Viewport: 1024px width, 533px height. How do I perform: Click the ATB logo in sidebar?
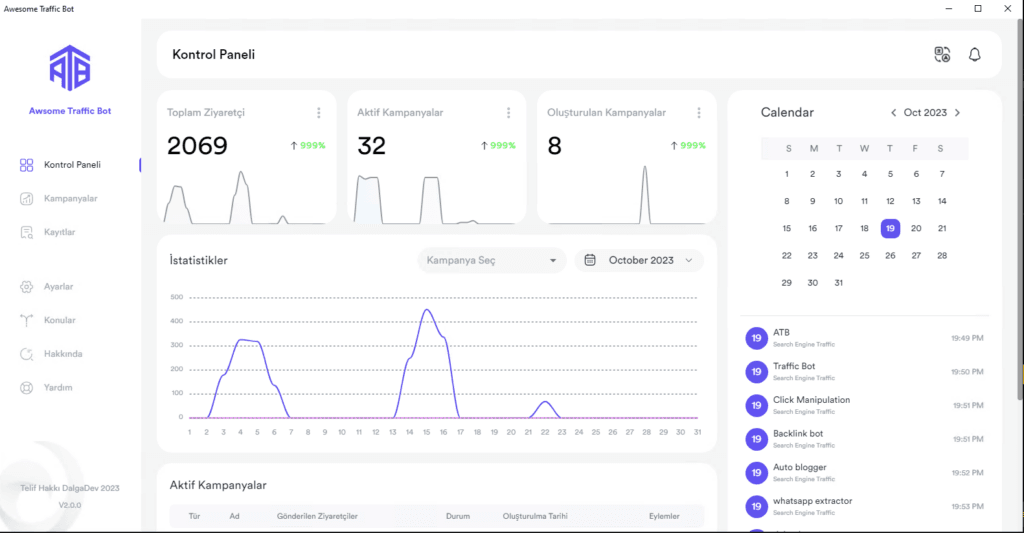click(70, 67)
